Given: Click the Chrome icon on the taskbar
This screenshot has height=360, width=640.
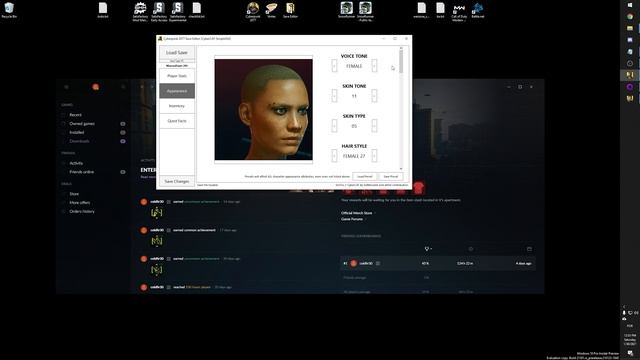Looking at the screenshot, I should coord(630,17).
